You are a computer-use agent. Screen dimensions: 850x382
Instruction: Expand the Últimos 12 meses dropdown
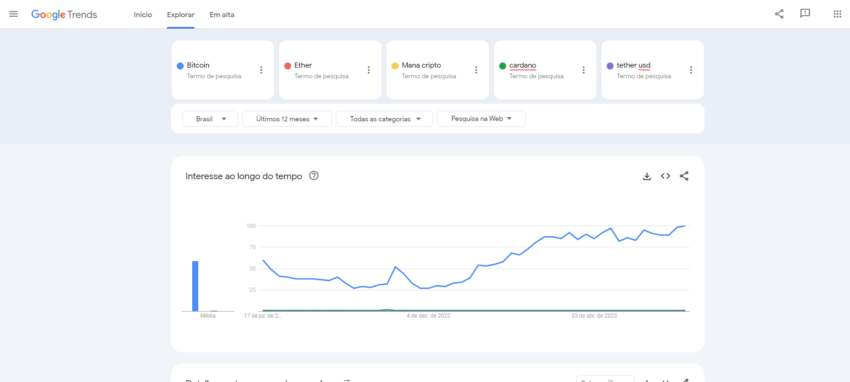[287, 119]
